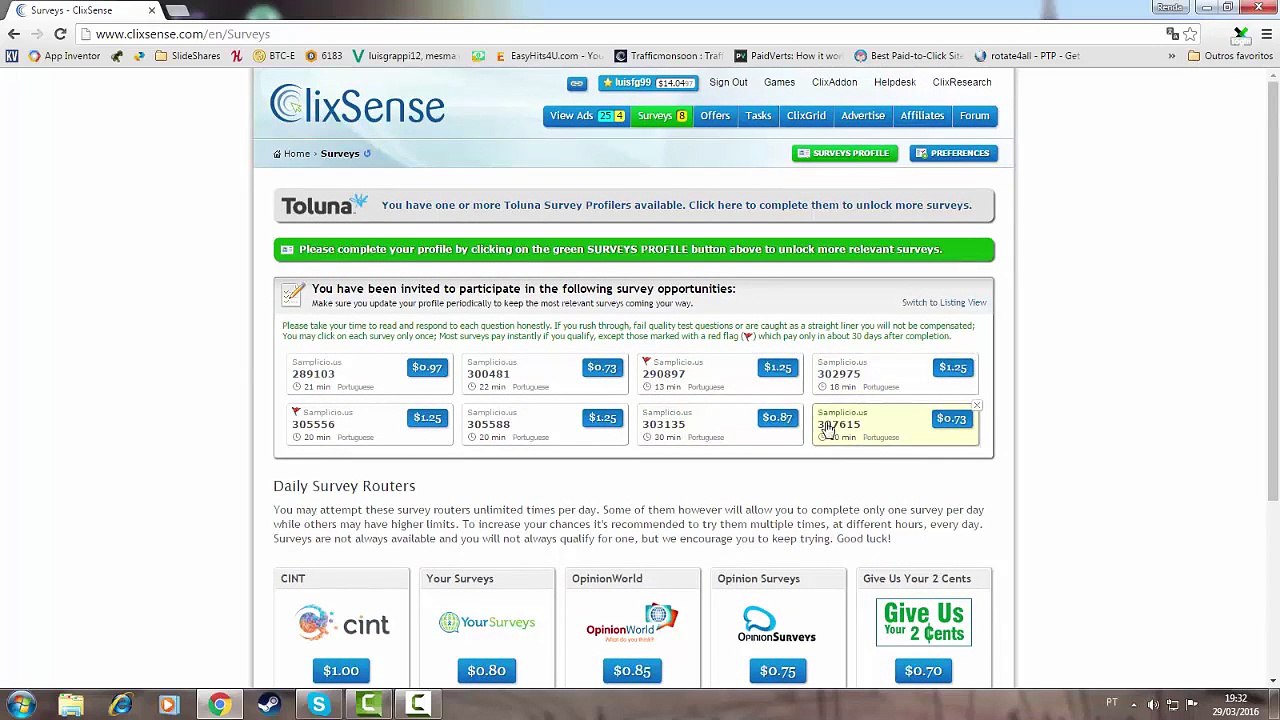Image resolution: width=1280 pixels, height=720 pixels.
Task: Go back using the browser back arrow
Action: (14, 34)
